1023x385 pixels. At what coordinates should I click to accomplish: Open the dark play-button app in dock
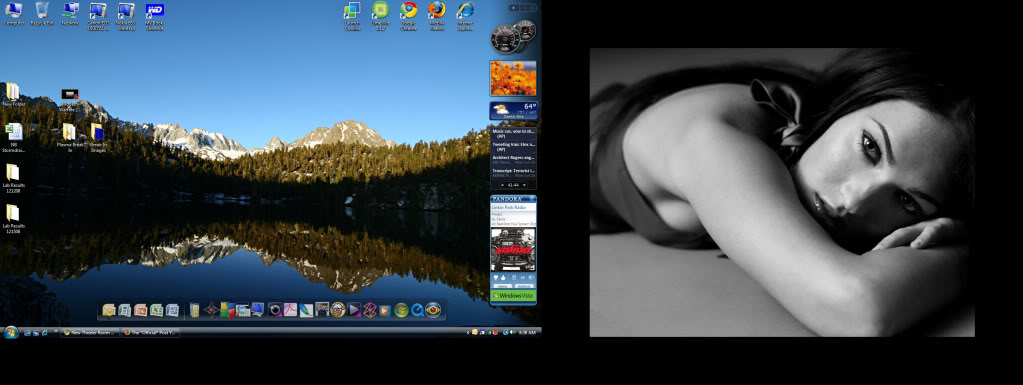click(354, 310)
